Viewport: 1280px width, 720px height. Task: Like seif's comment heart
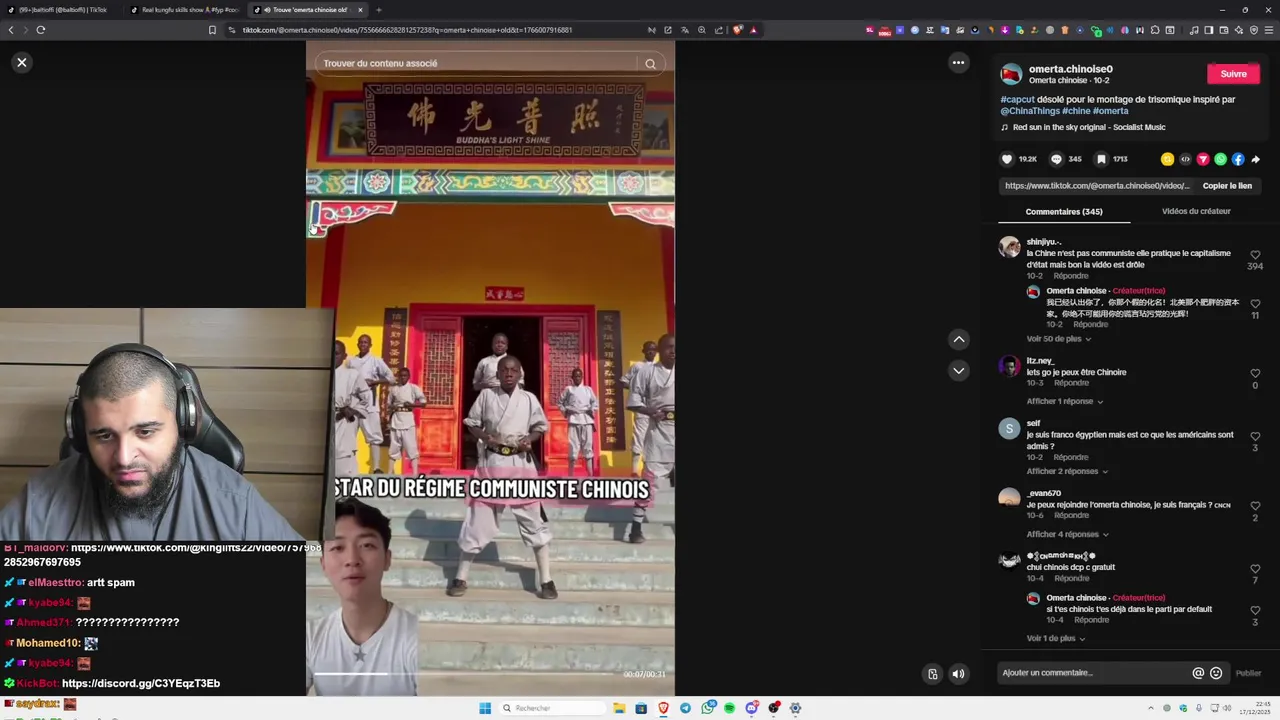coord(1255,437)
